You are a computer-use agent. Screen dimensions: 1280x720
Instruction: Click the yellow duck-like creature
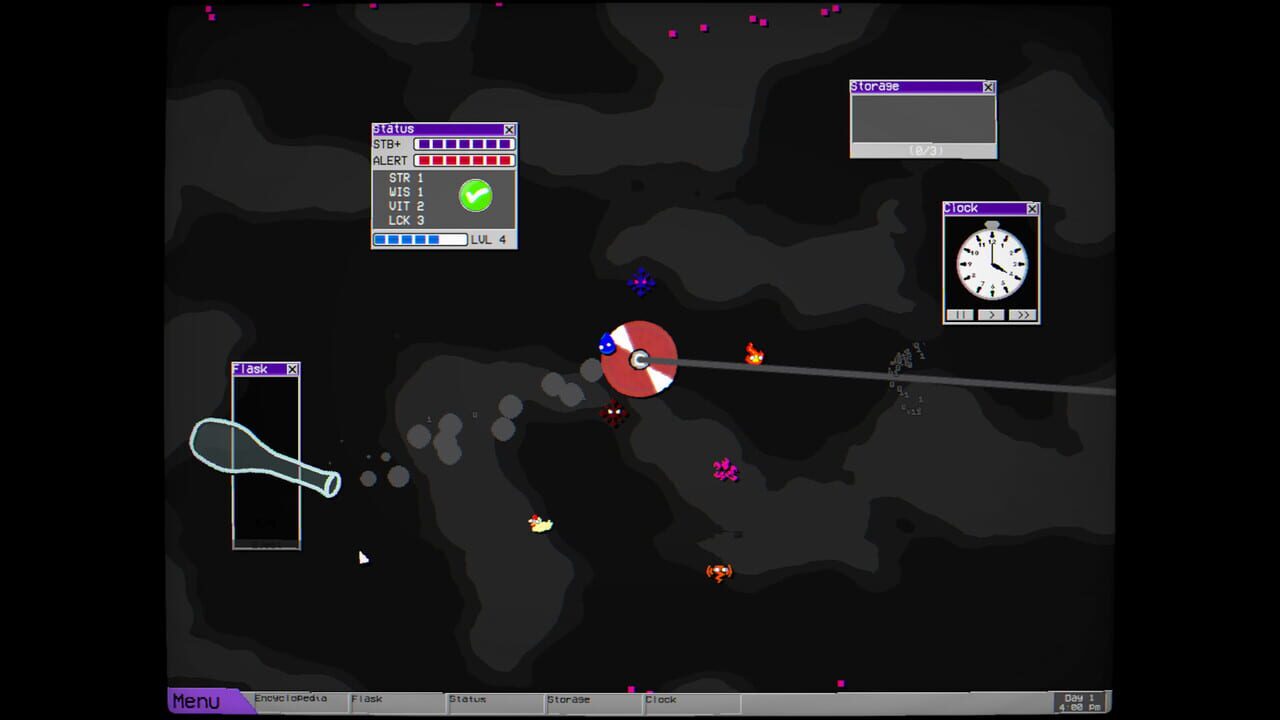tap(540, 523)
